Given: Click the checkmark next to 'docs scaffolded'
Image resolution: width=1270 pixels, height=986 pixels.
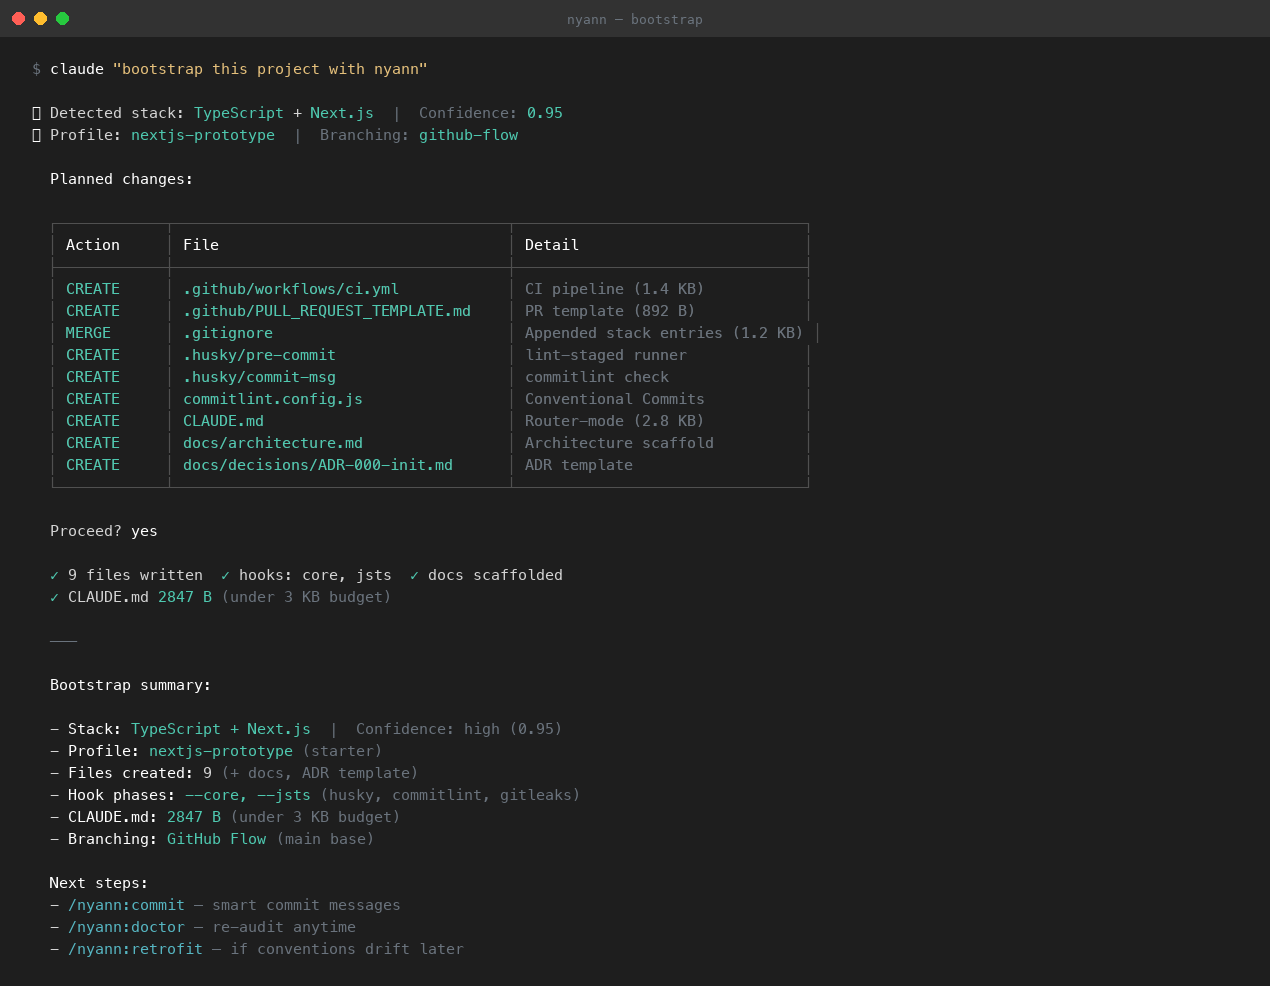Looking at the screenshot, I should pyautogui.click(x=413, y=575).
